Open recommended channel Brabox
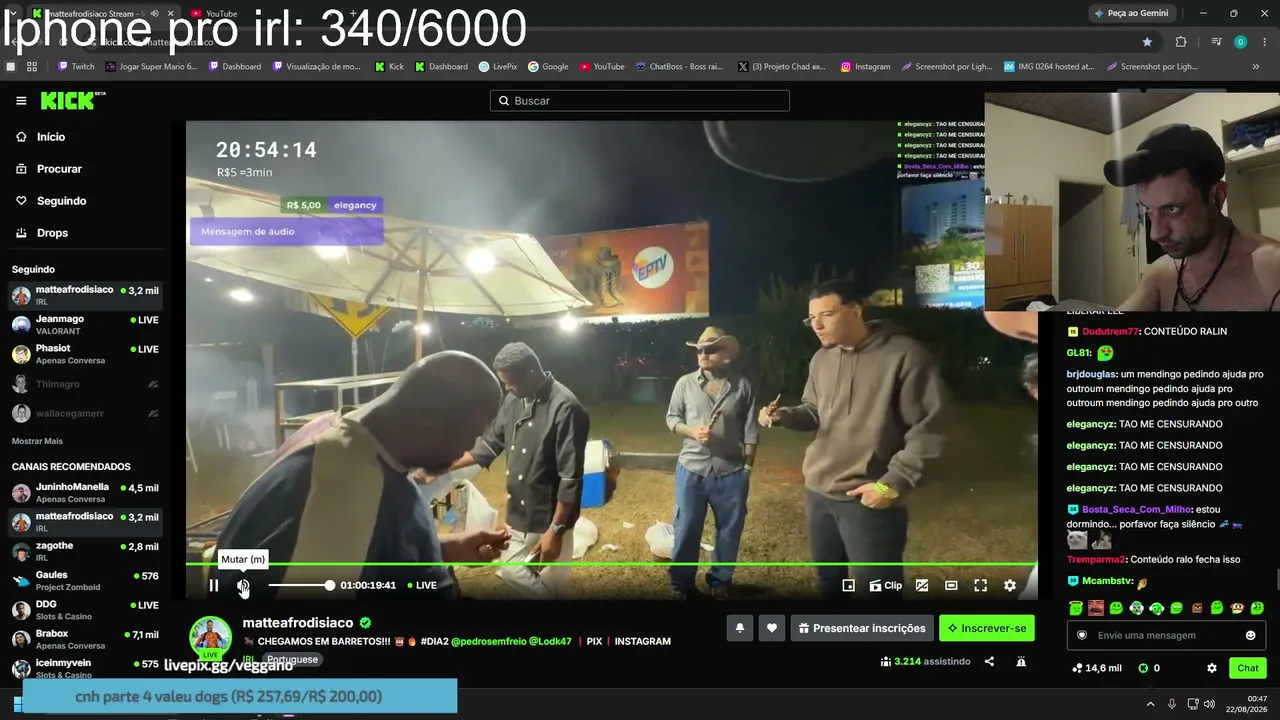 pyautogui.click(x=85, y=639)
